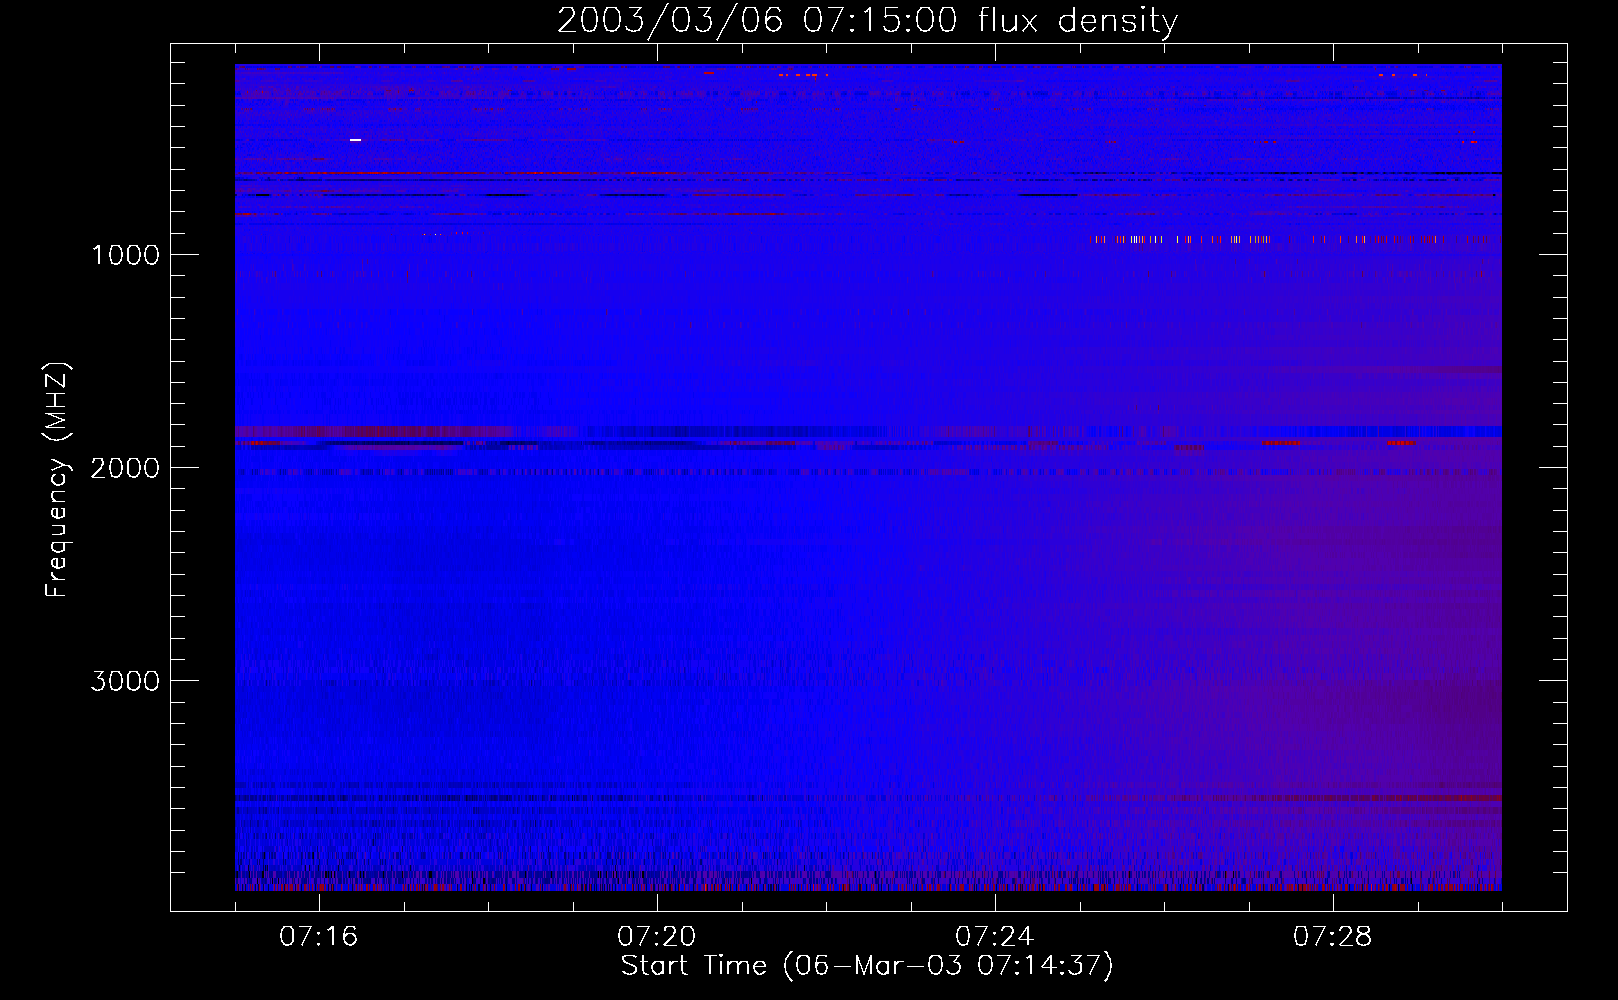Image resolution: width=1618 pixels, height=1000 pixels.
Task: Click the 07:28 time tick label
Action: (1332, 937)
